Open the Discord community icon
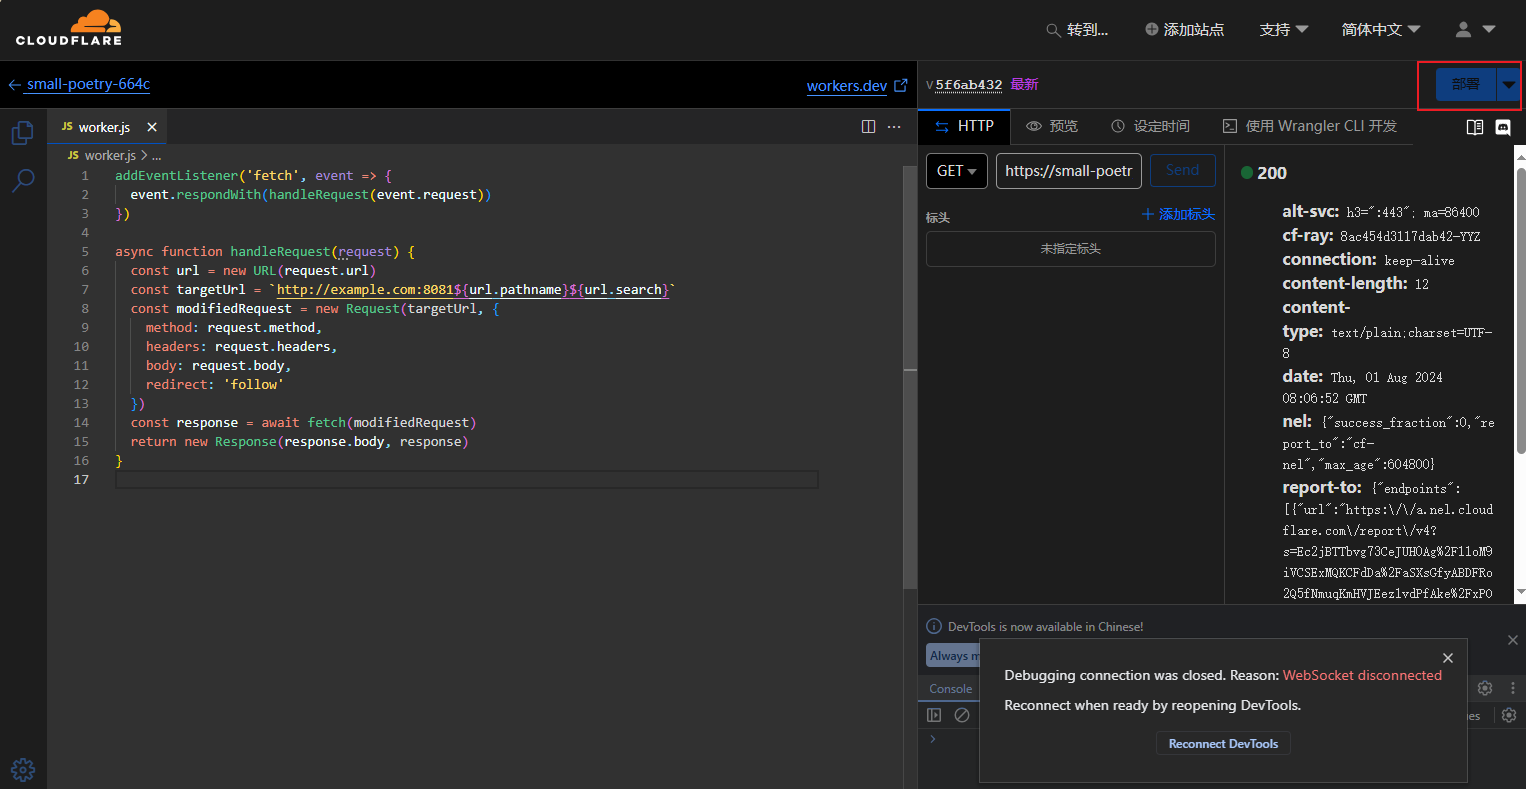Screen dimensions: 1526x789 point(1502,127)
